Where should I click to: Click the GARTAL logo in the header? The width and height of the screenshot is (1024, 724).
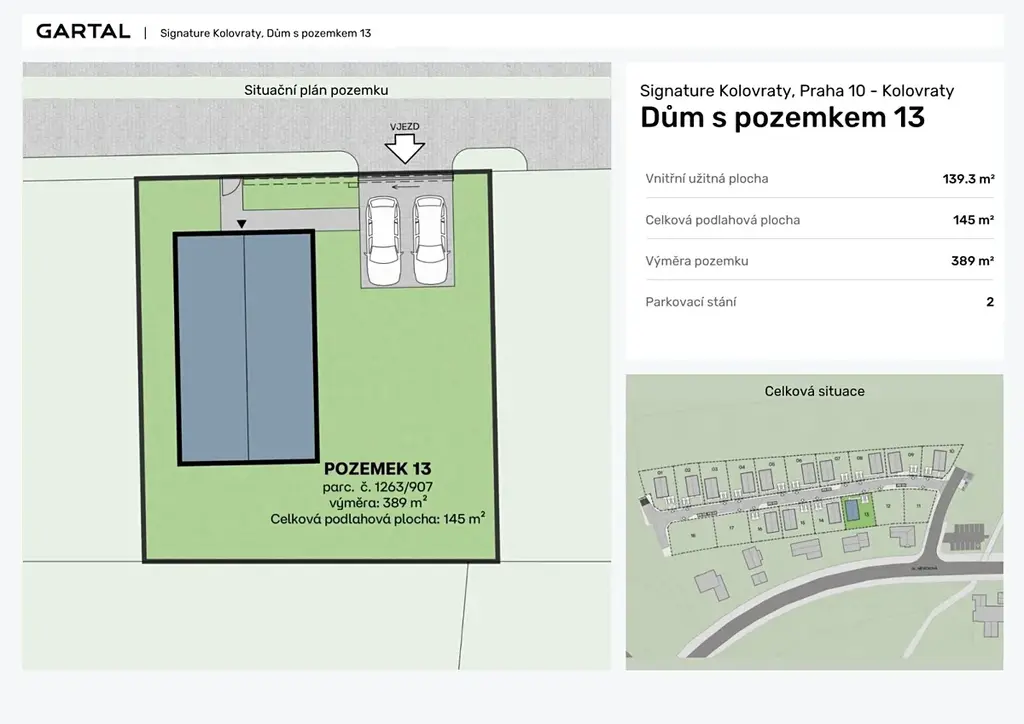click(83, 31)
